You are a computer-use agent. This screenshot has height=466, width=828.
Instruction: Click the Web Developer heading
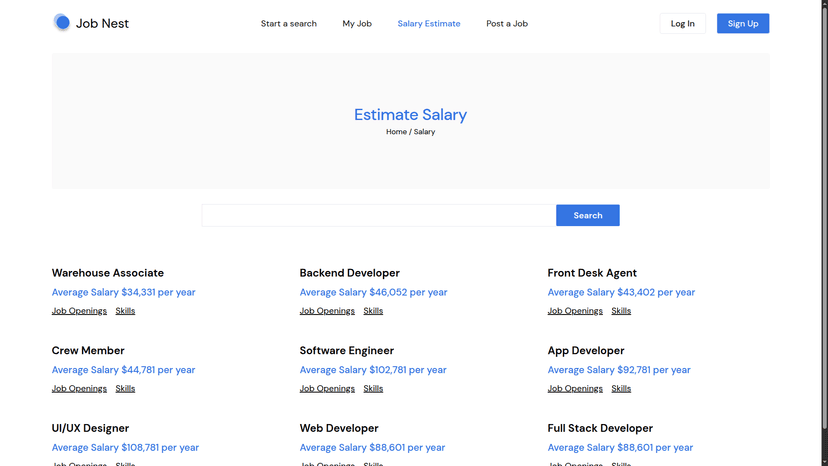point(339,428)
